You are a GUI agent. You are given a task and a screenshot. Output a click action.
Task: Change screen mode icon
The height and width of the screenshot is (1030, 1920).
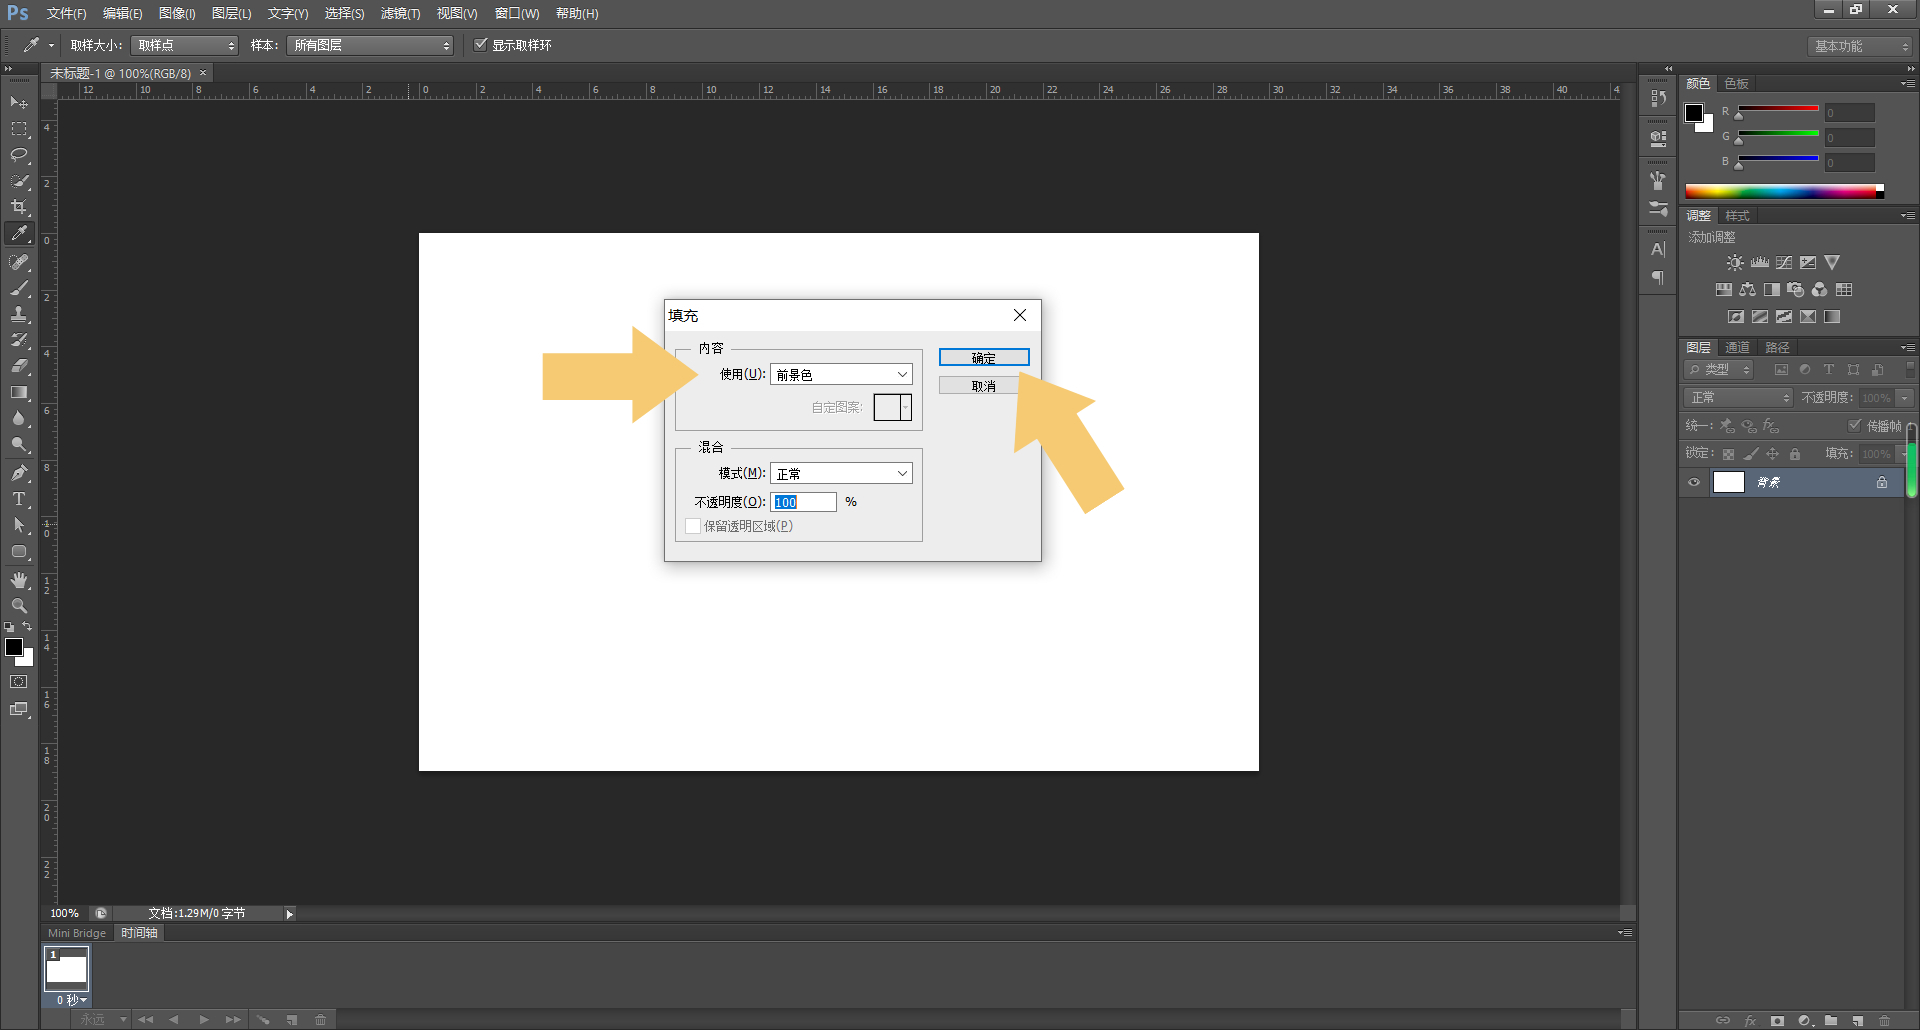[x=19, y=709]
